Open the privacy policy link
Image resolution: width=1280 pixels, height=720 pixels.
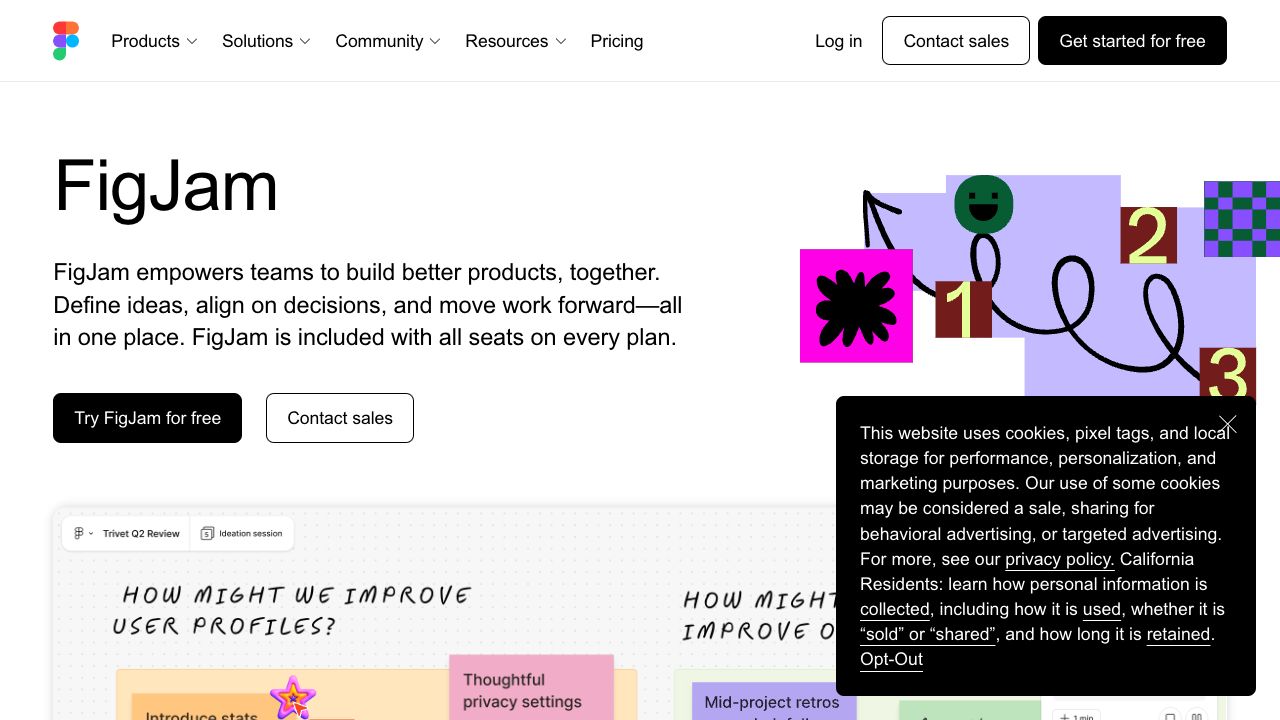coord(1059,559)
